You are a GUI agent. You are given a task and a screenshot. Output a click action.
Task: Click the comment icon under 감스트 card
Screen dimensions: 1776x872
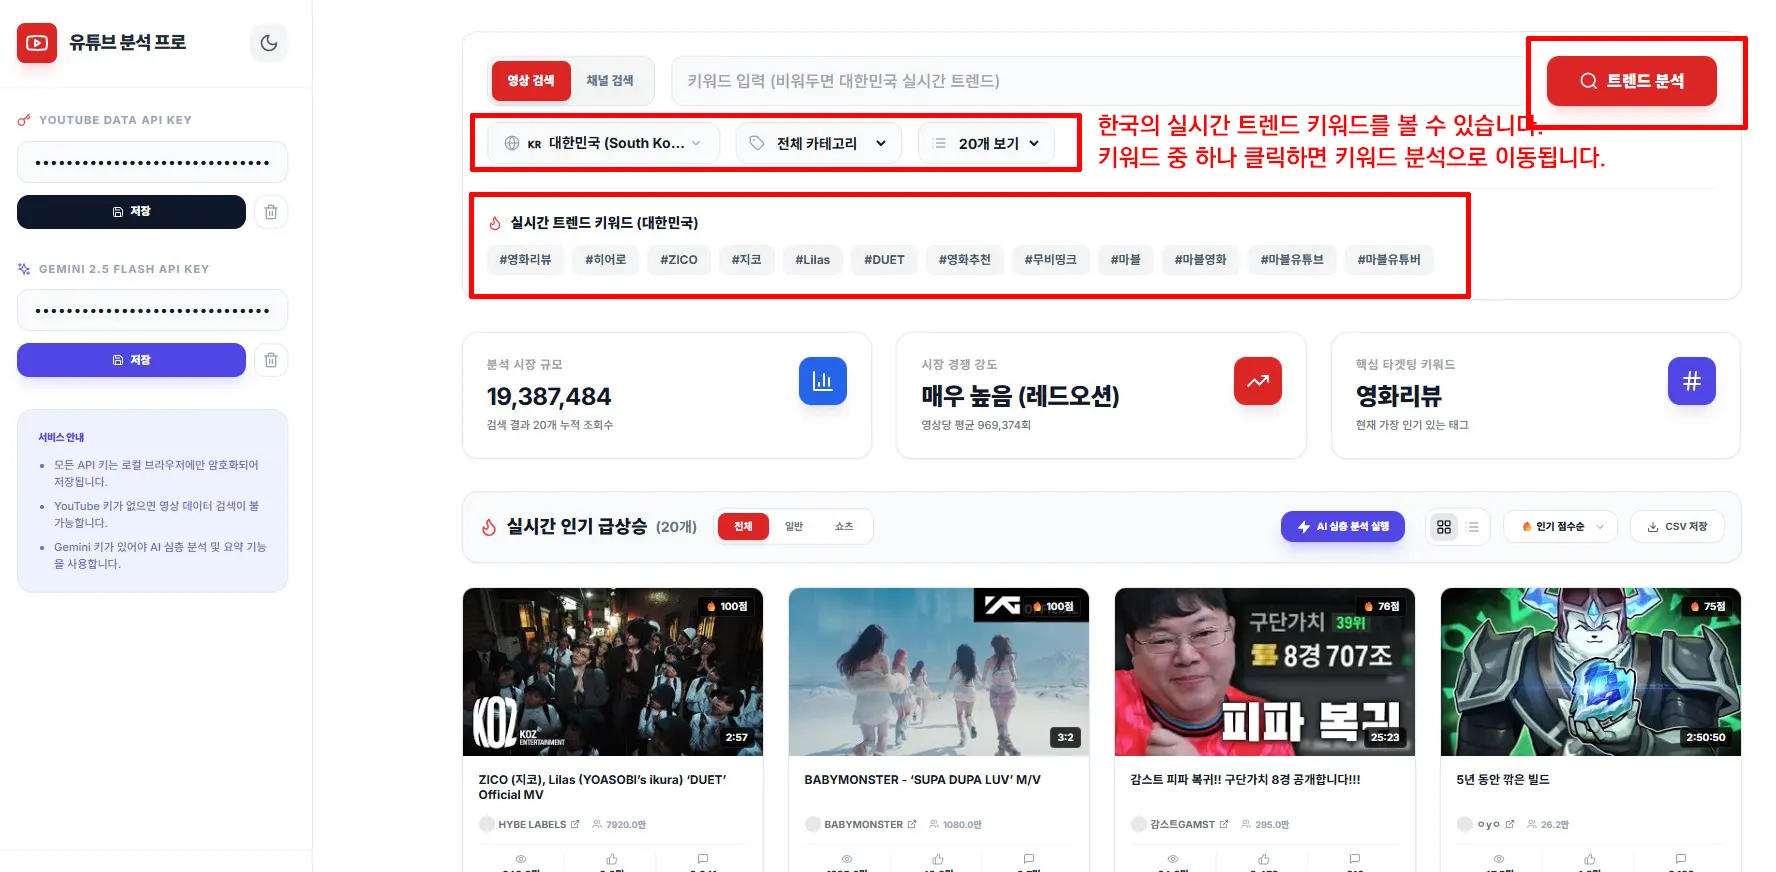[x=1355, y=859]
